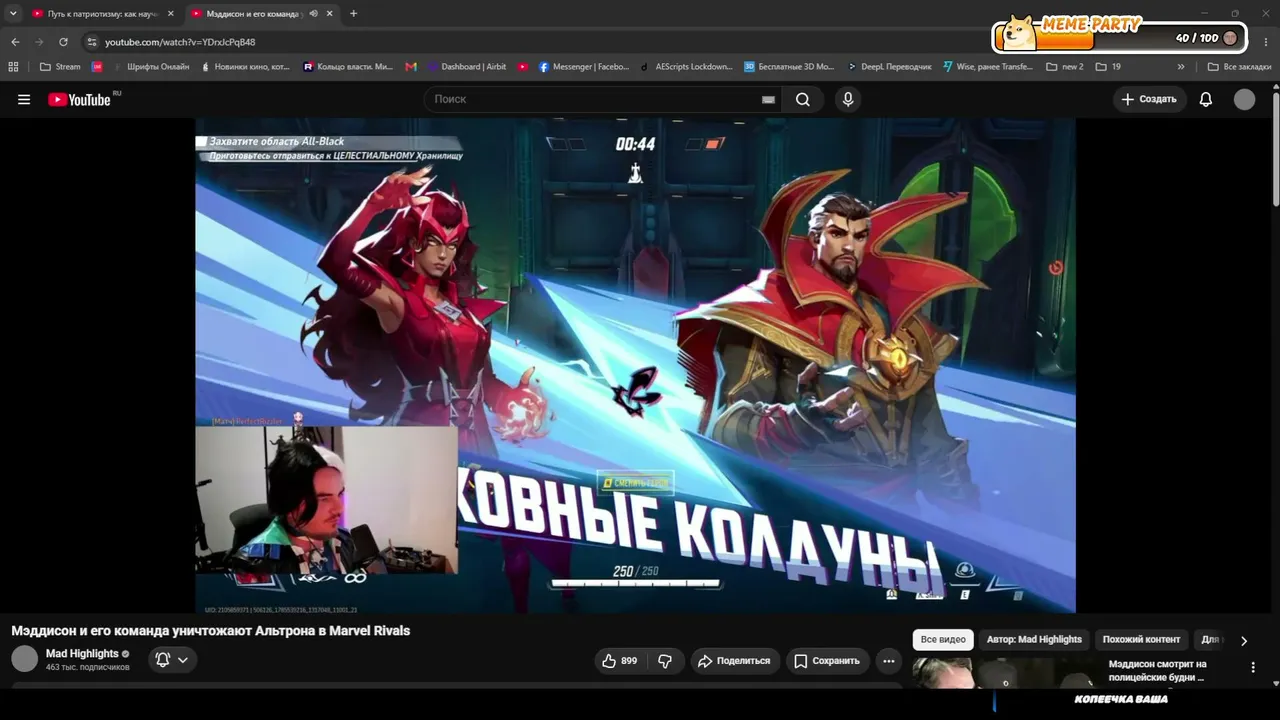Click the 'Сохранить' button
This screenshot has height=720, width=1280.
click(x=827, y=661)
